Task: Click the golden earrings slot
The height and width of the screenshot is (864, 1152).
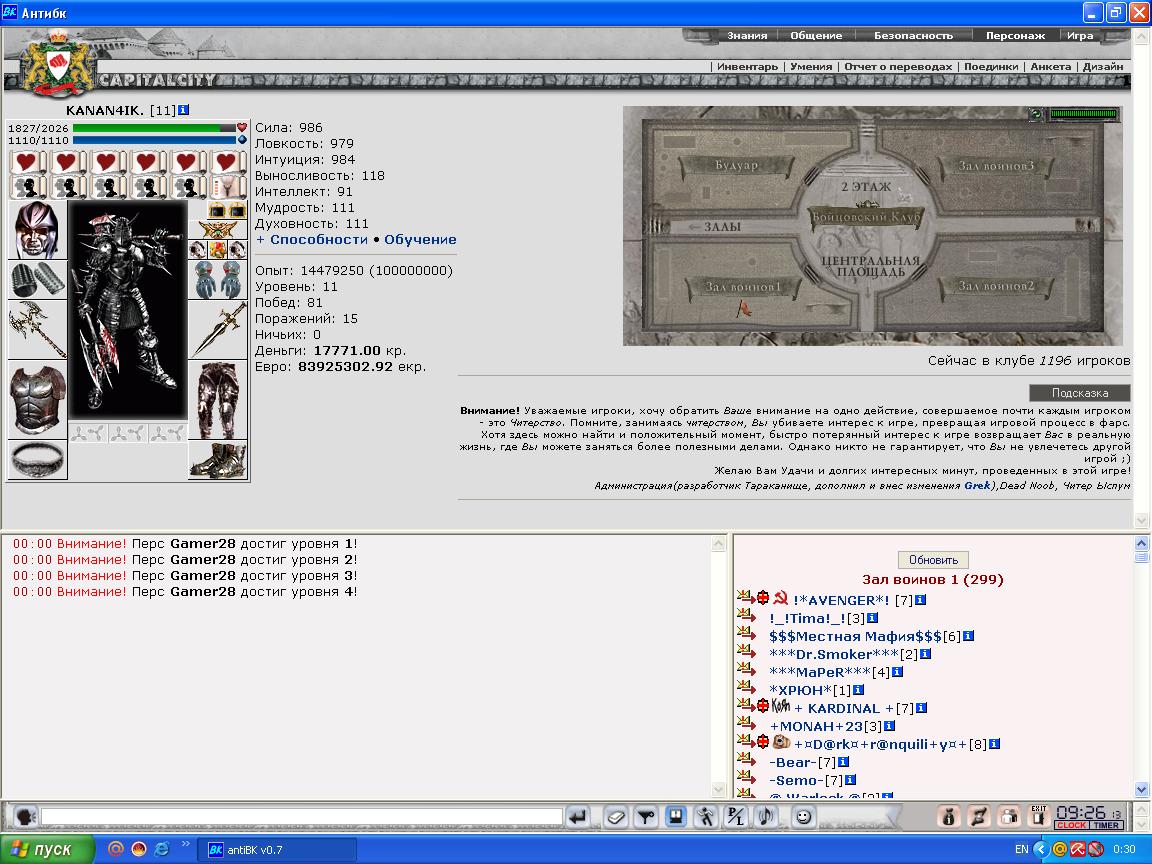Action: [x=227, y=211]
